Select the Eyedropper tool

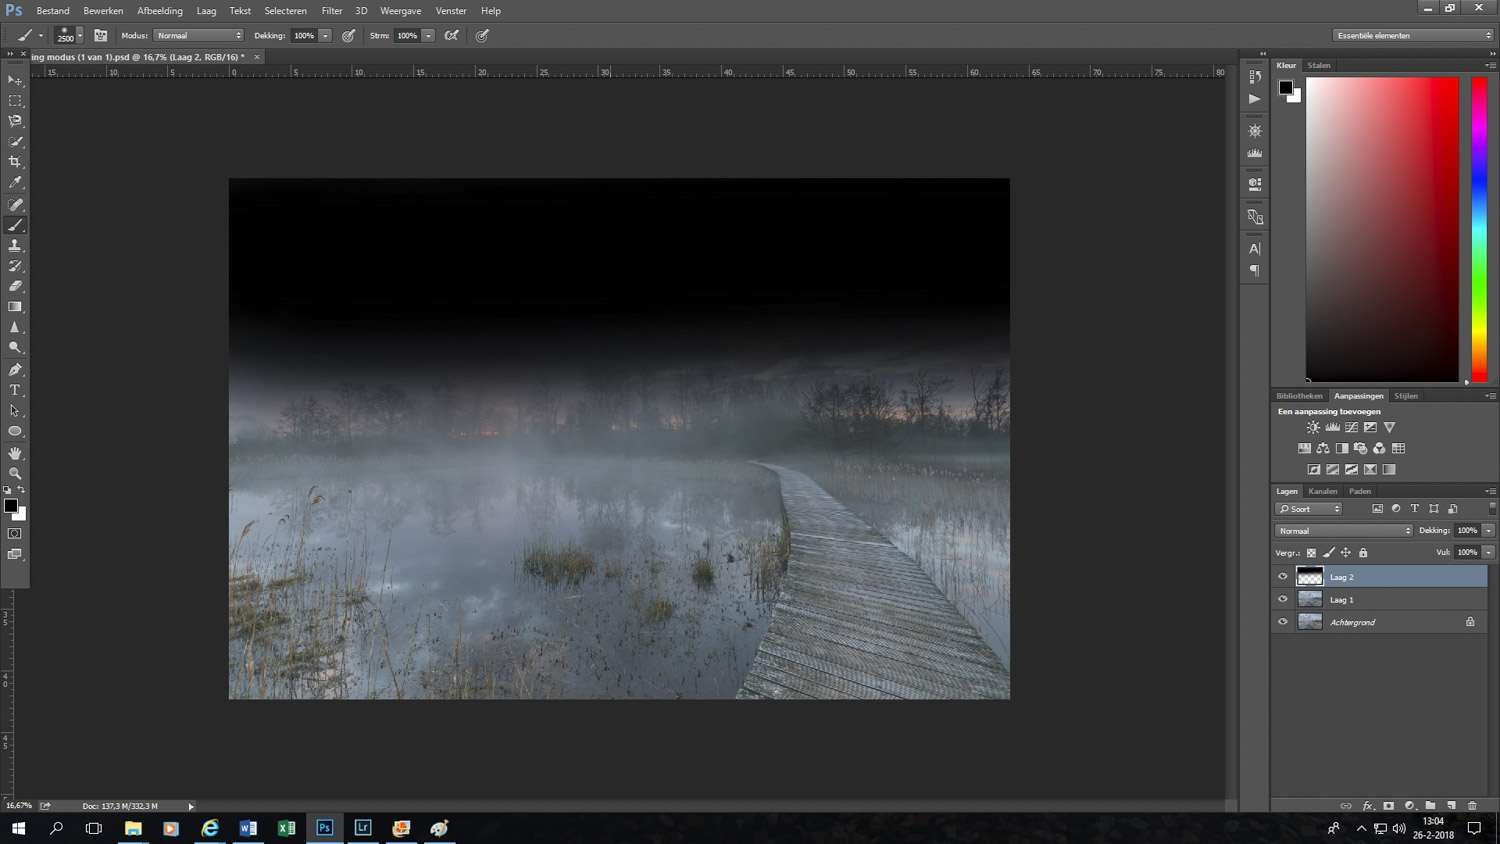point(15,183)
